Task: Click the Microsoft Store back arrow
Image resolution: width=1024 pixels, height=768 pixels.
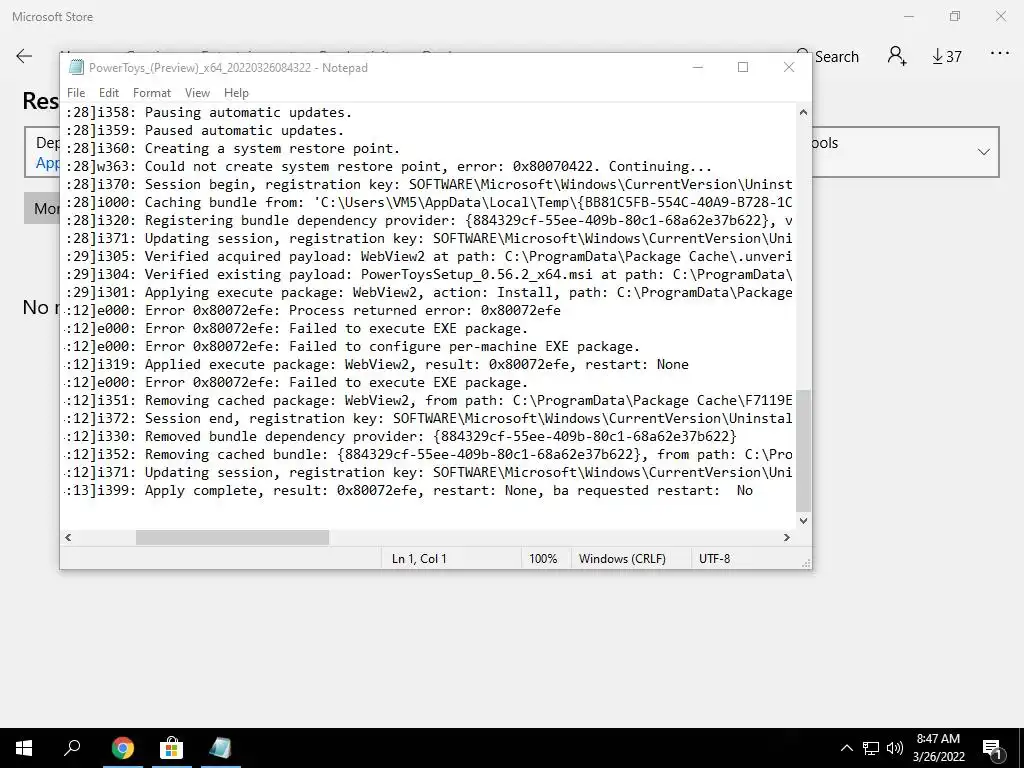Action: point(24,56)
